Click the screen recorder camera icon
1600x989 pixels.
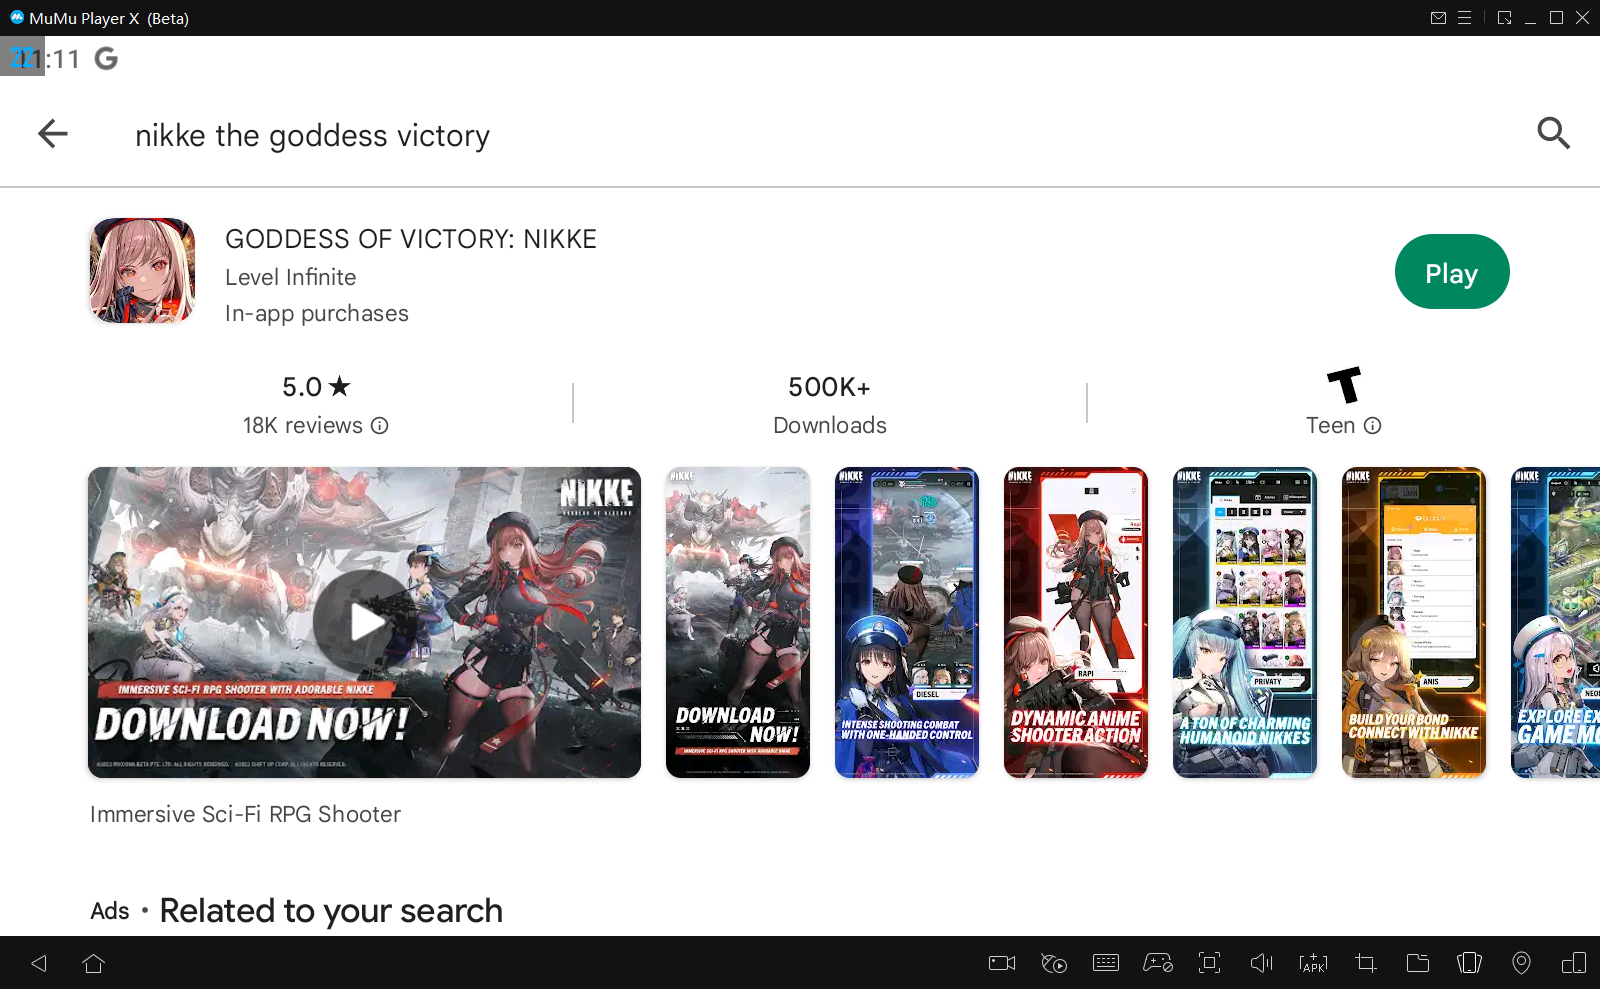coord(1001,963)
